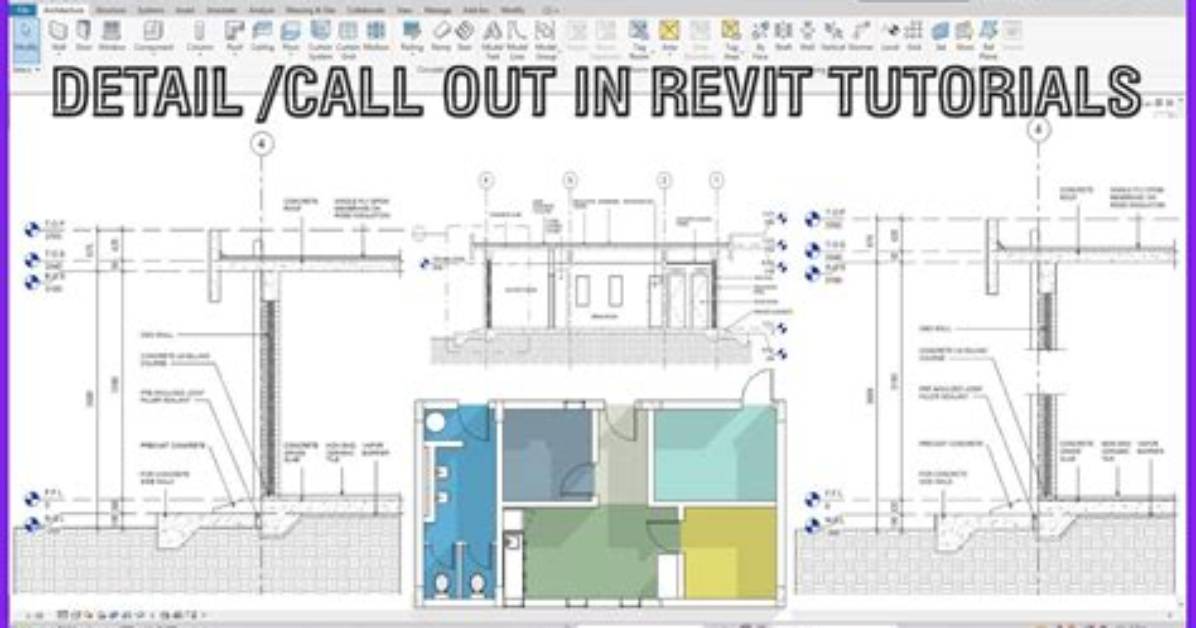Activate the Railing tool
This screenshot has width=1196, height=628.
tap(412, 35)
